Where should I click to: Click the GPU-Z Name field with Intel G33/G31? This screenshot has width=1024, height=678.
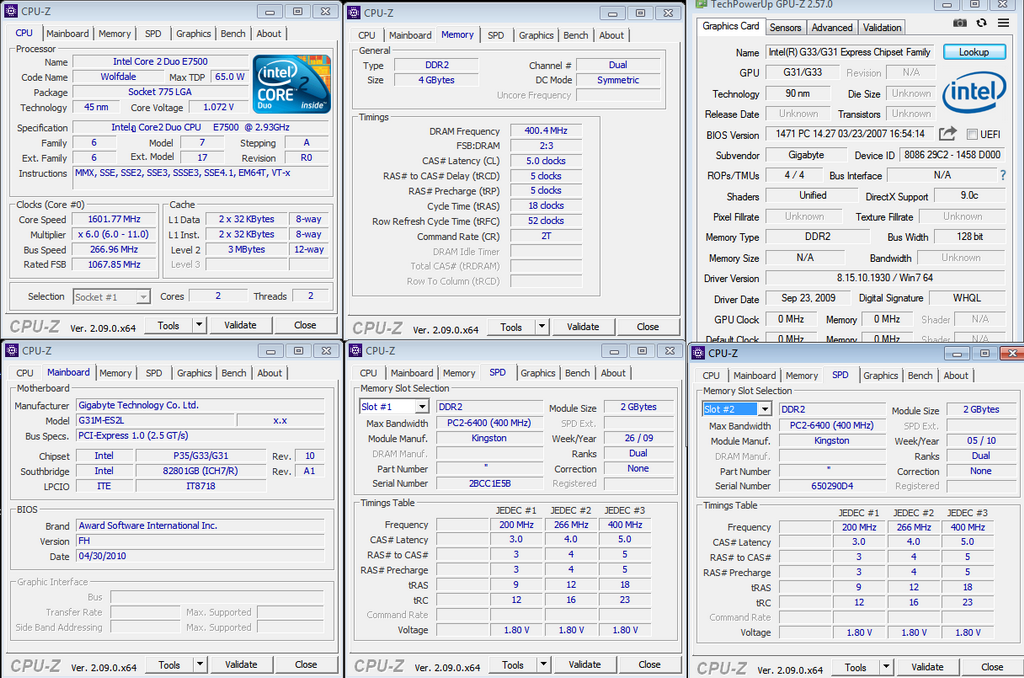(849, 52)
